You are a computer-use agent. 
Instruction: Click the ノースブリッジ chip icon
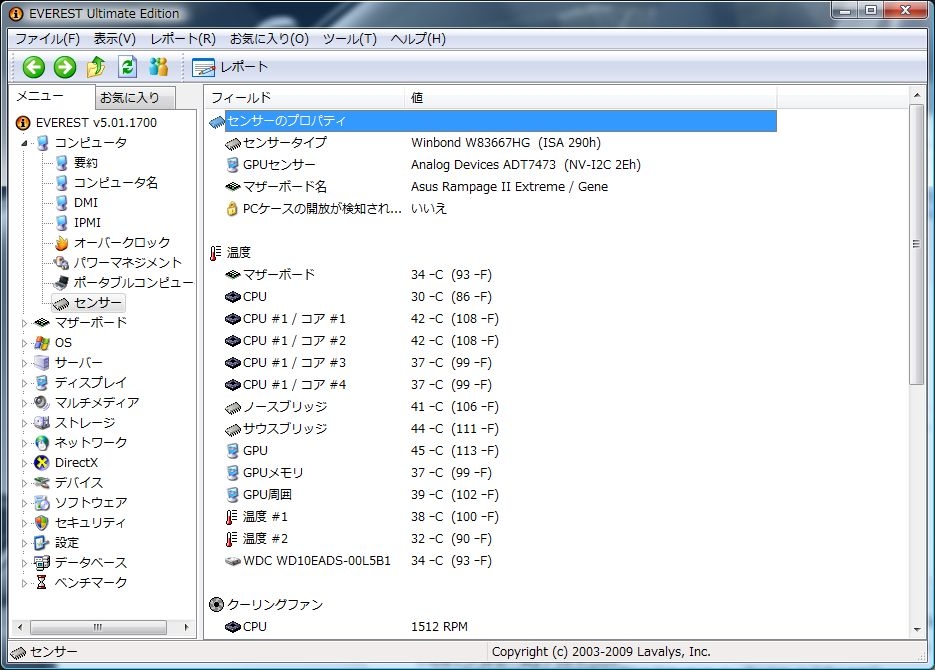tap(233, 408)
